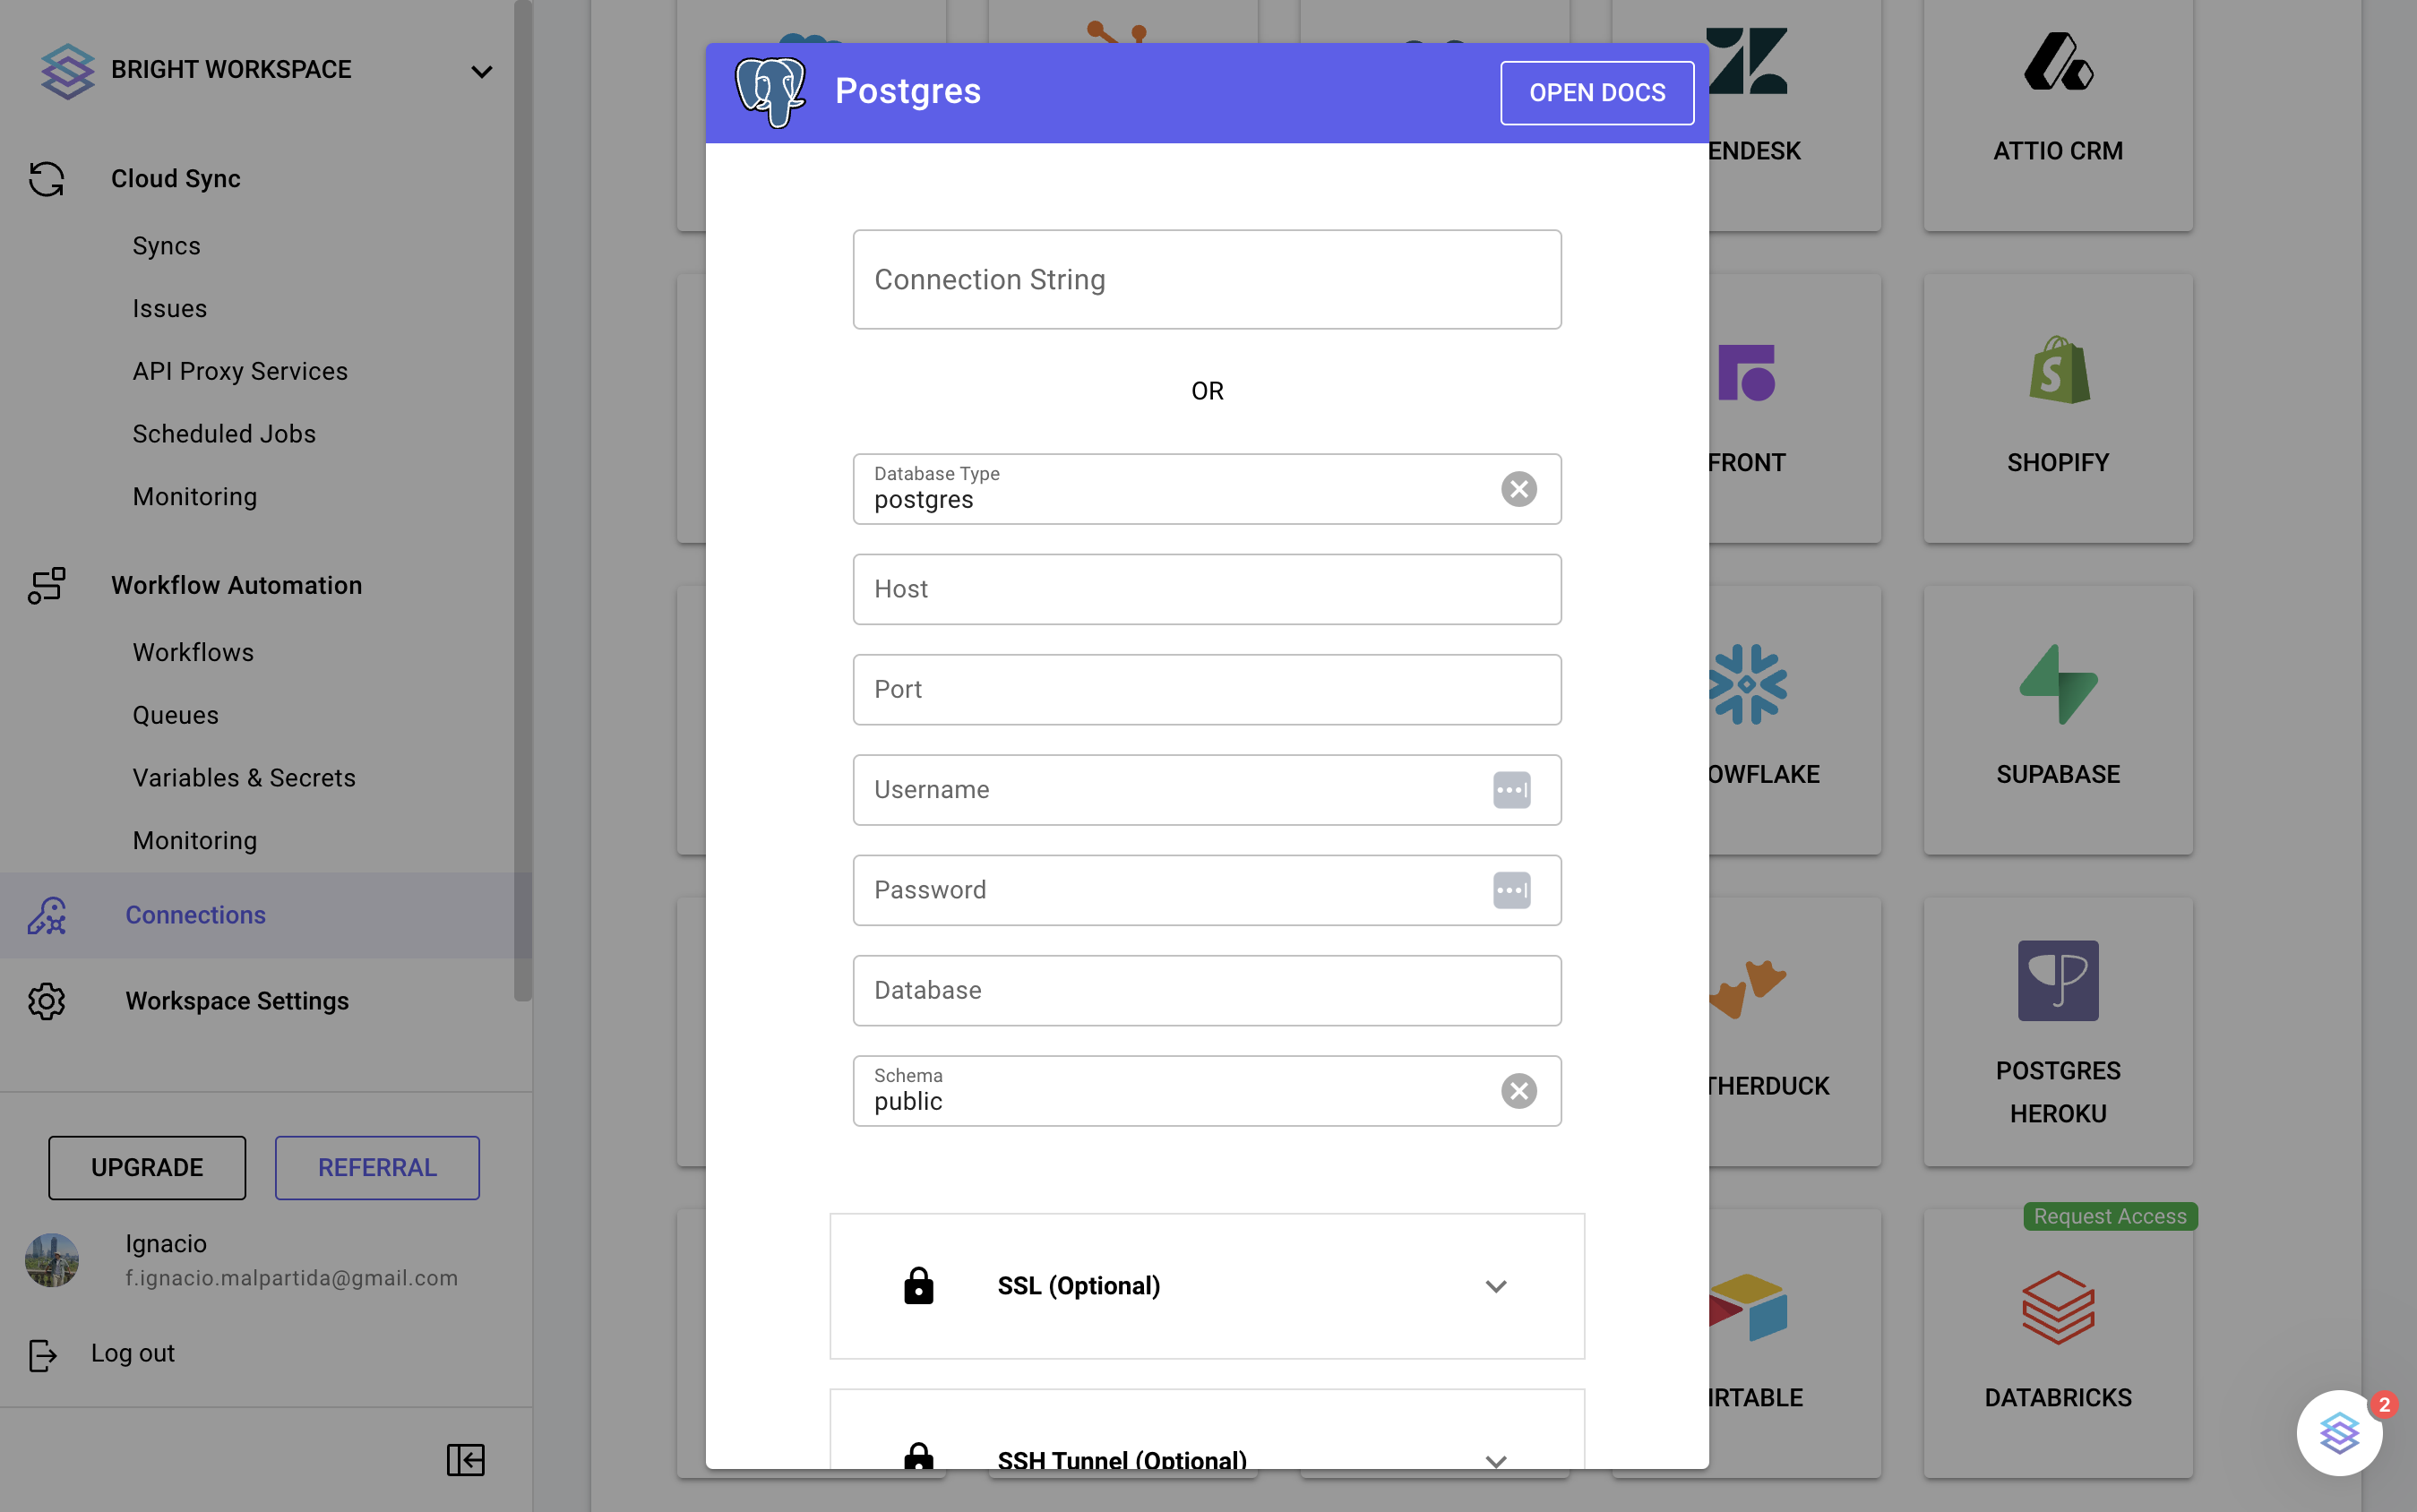This screenshot has width=2417, height=1512.
Task: Click the Workflow Automation sidebar icon
Action: (x=46, y=585)
